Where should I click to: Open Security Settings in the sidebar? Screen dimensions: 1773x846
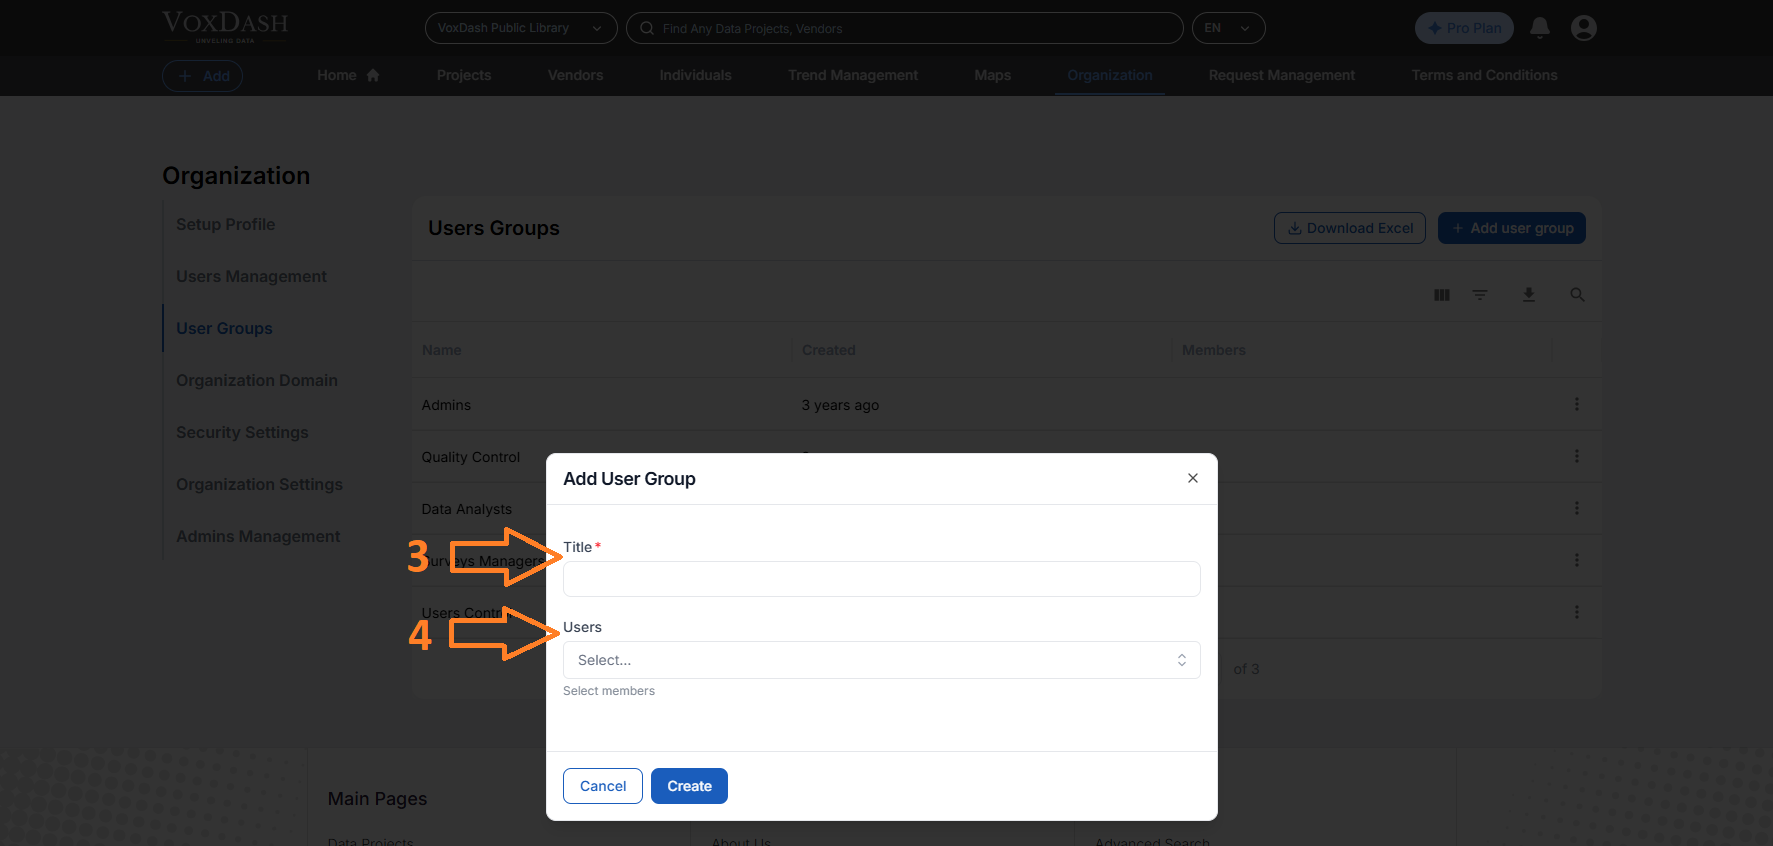click(242, 432)
